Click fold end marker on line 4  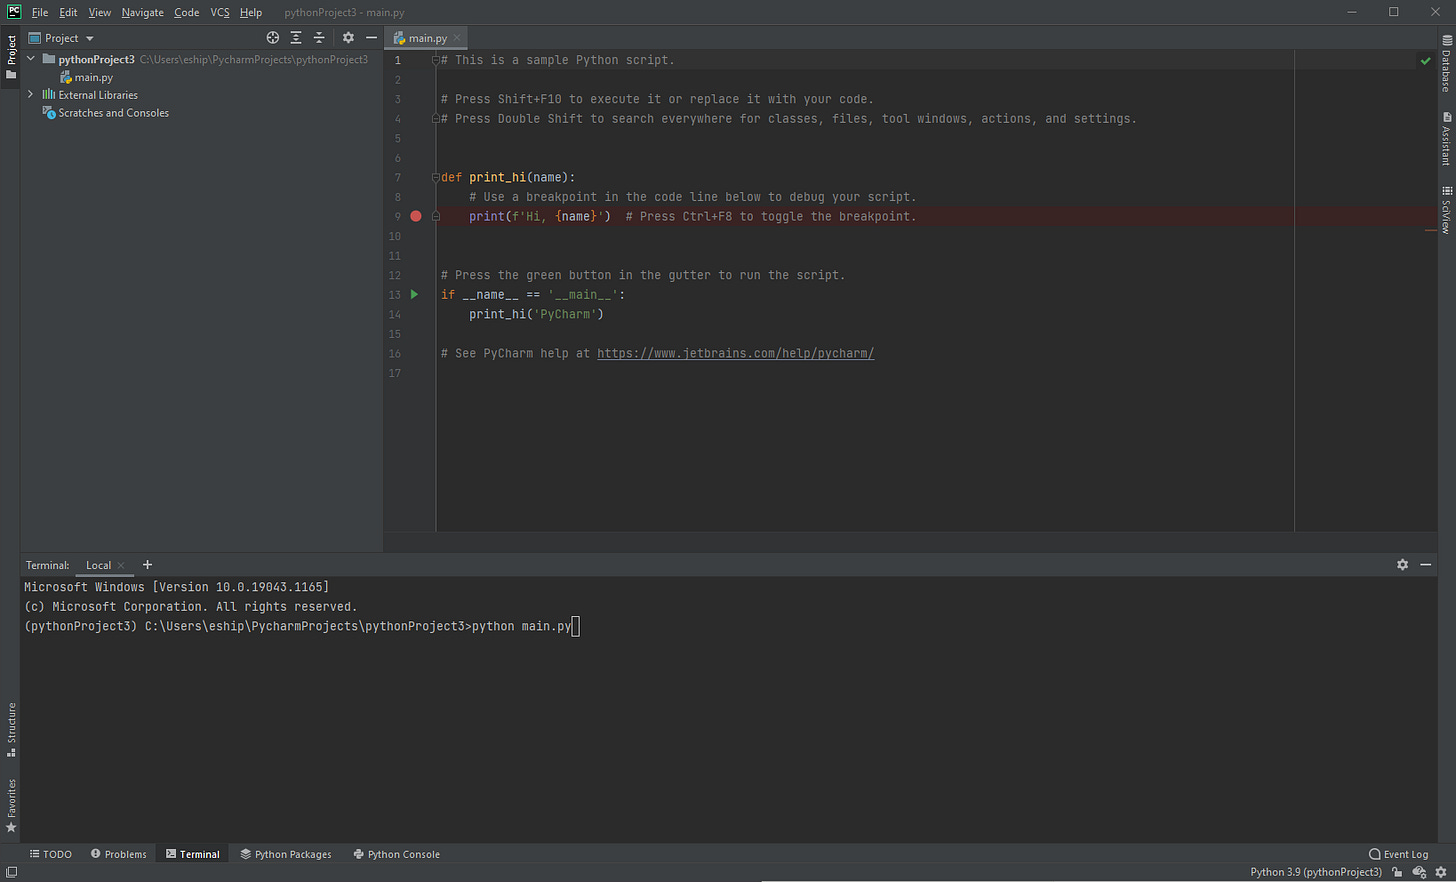pyautogui.click(x=436, y=118)
